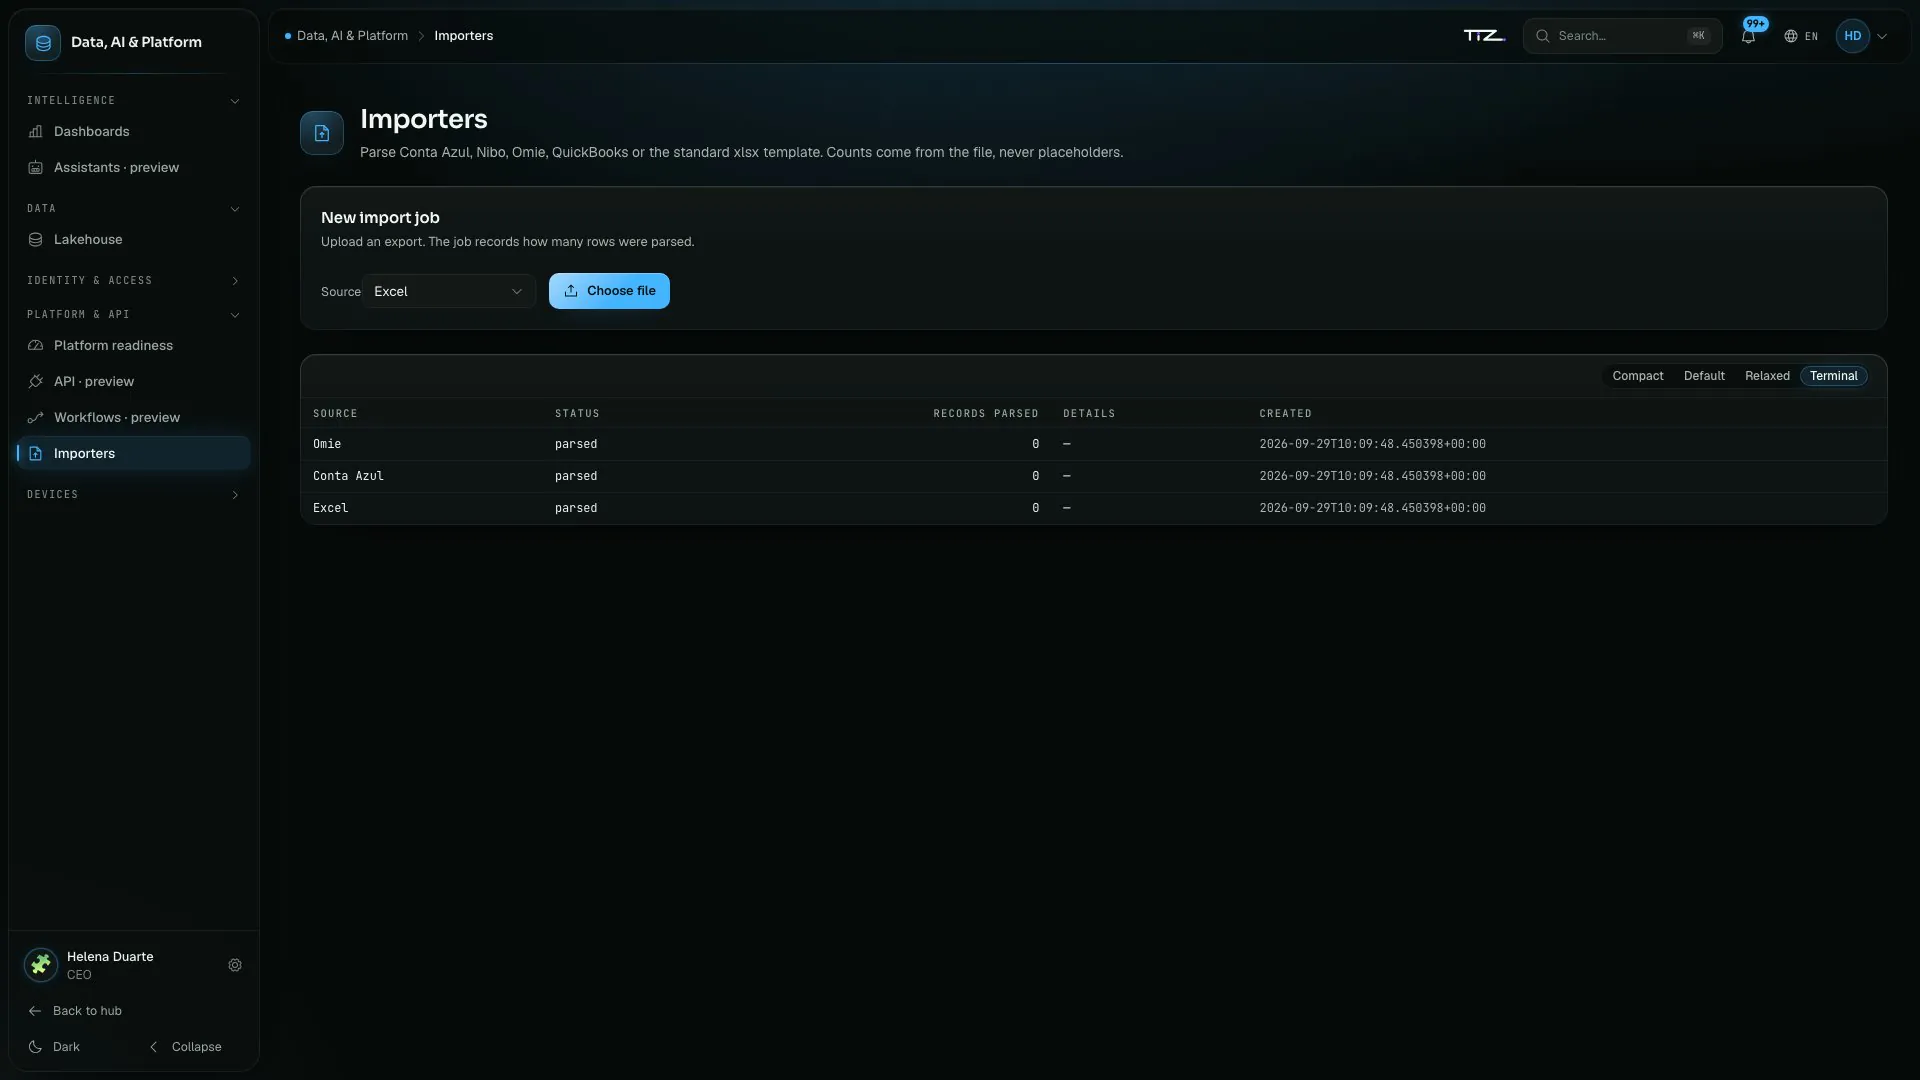The height and width of the screenshot is (1080, 1920).
Task: Go to Platform readiness
Action: [x=133, y=345]
